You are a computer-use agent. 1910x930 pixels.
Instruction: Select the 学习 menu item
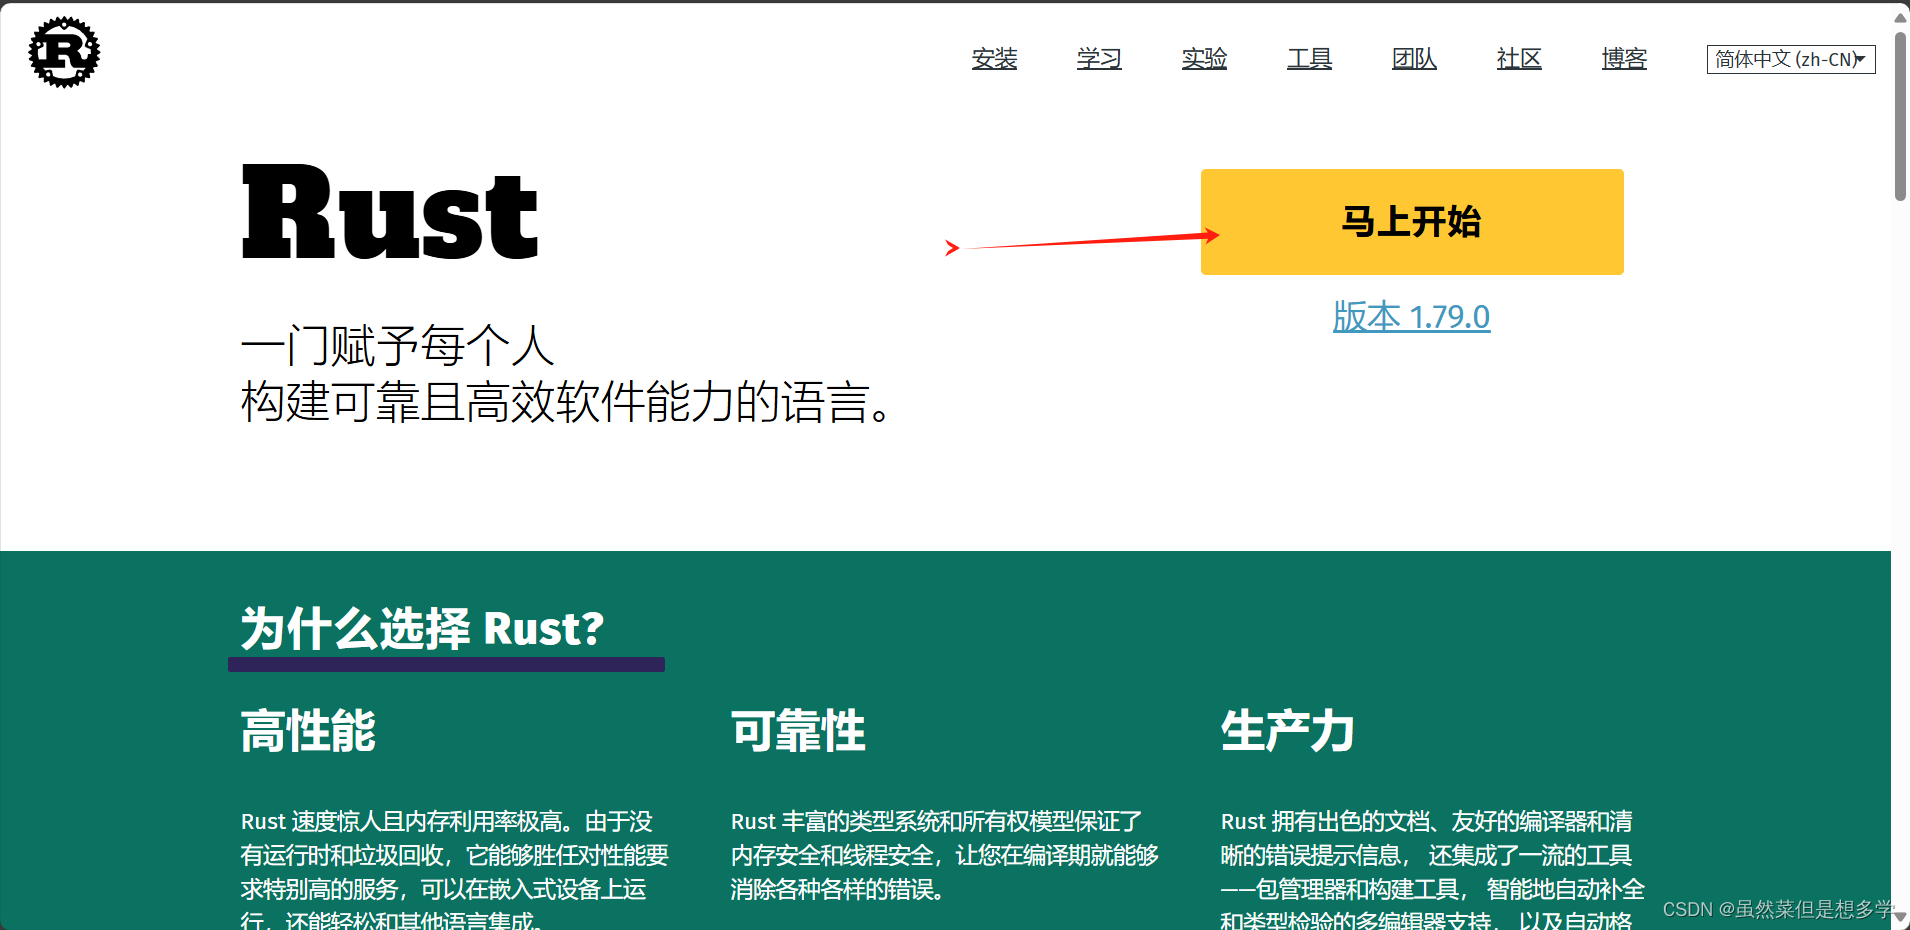coord(1098,59)
